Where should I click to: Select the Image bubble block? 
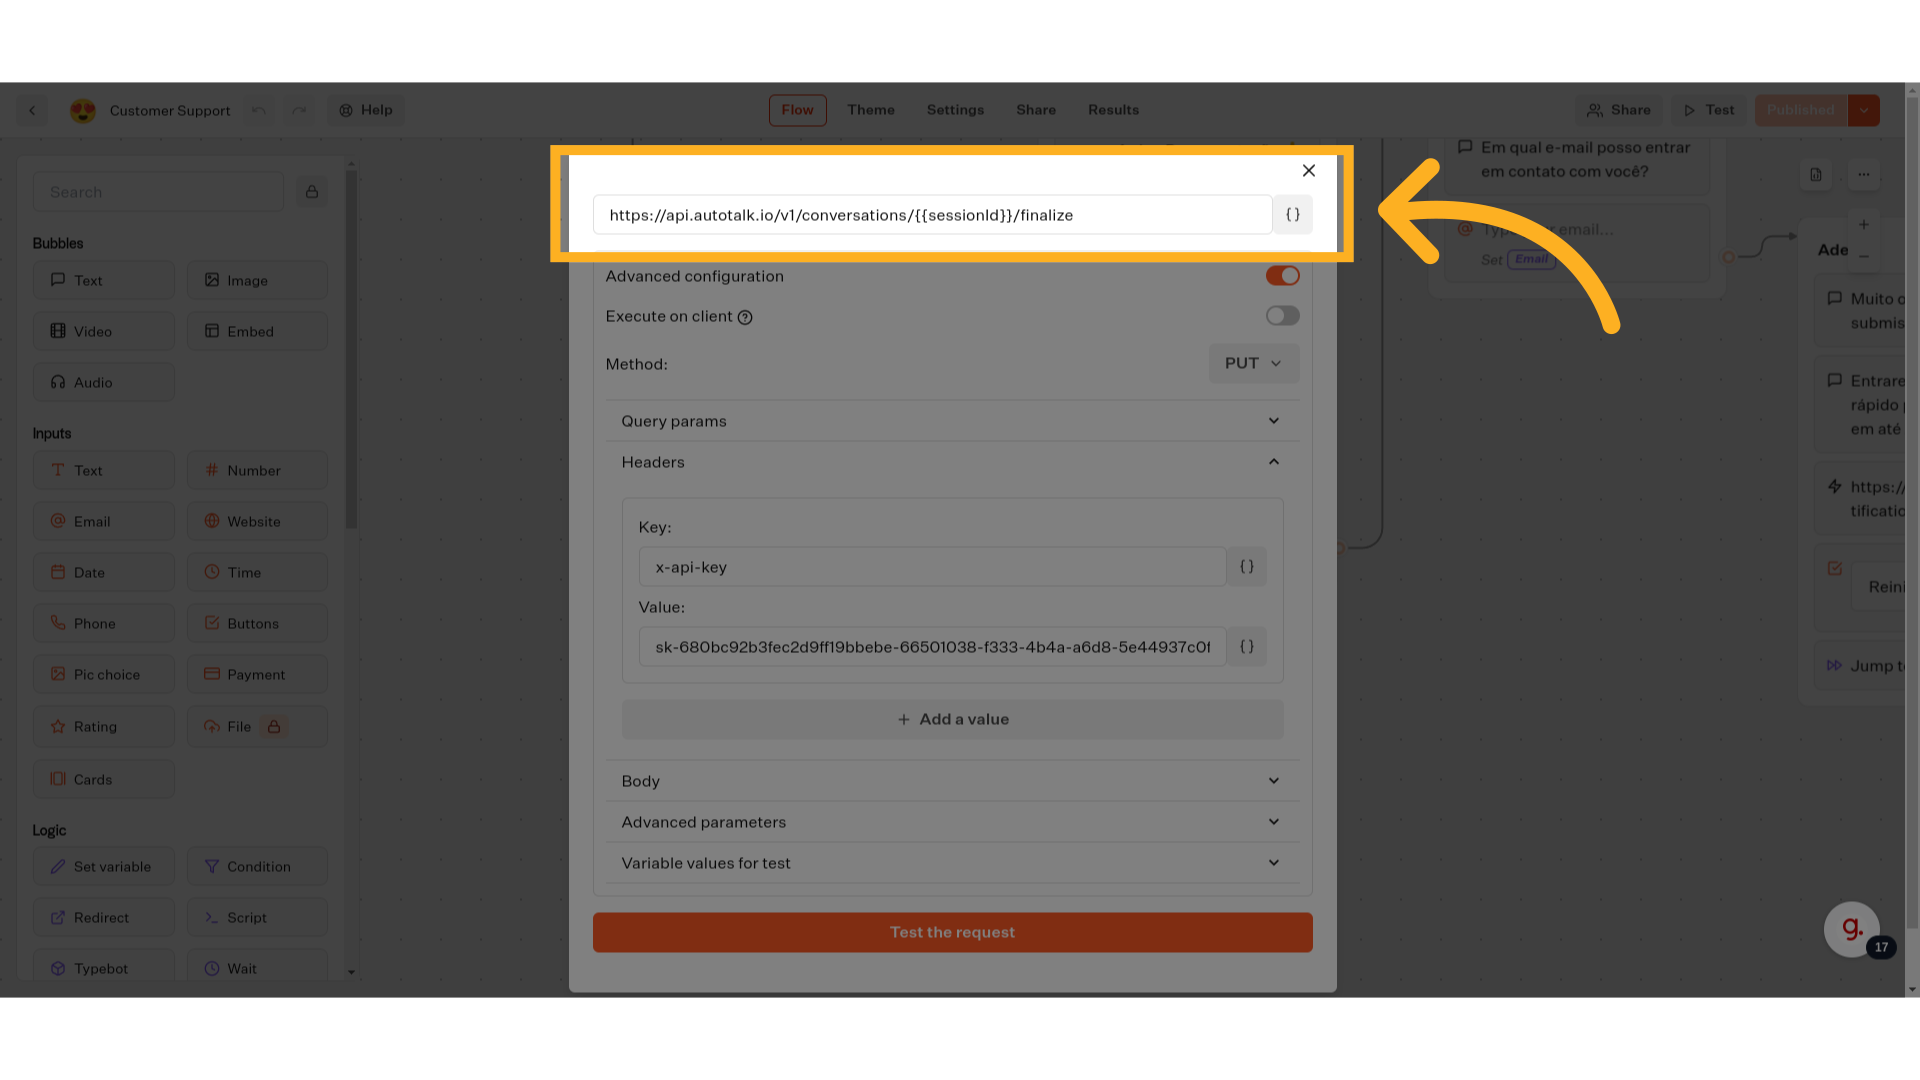coord(257,280)
